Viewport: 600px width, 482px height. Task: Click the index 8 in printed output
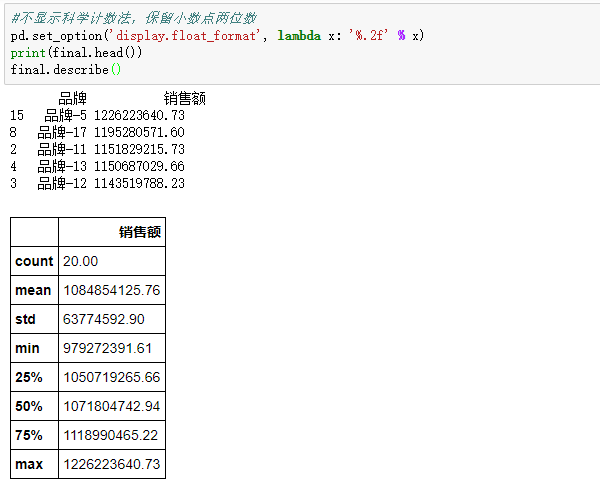13,132
